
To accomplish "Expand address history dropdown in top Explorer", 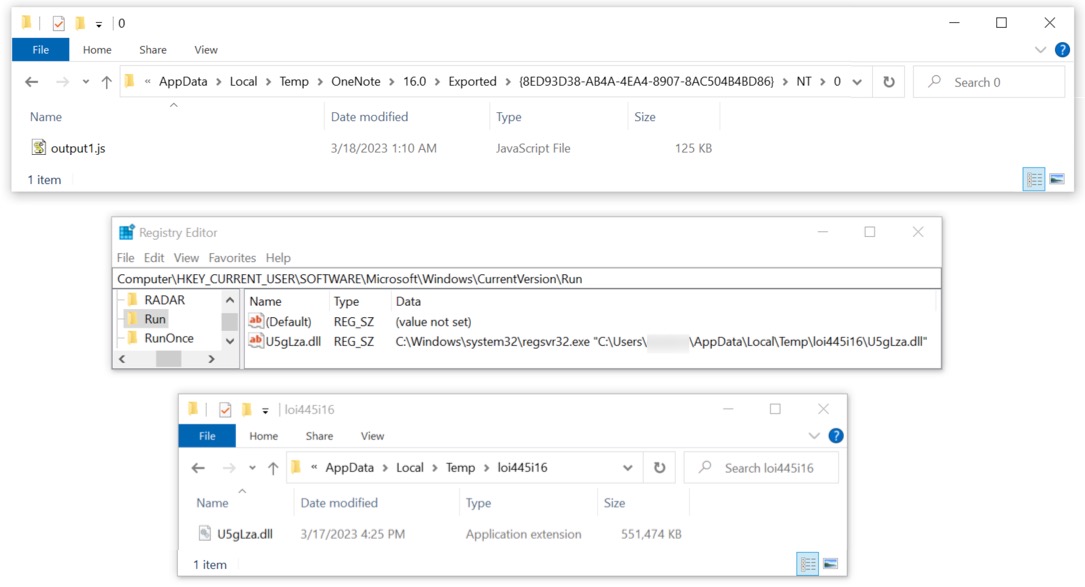I will point(857,82).
